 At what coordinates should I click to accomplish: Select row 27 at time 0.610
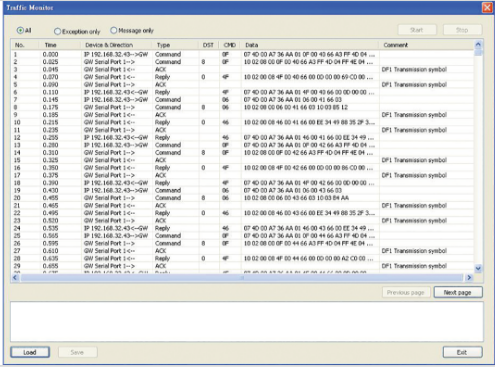[243, 251]
